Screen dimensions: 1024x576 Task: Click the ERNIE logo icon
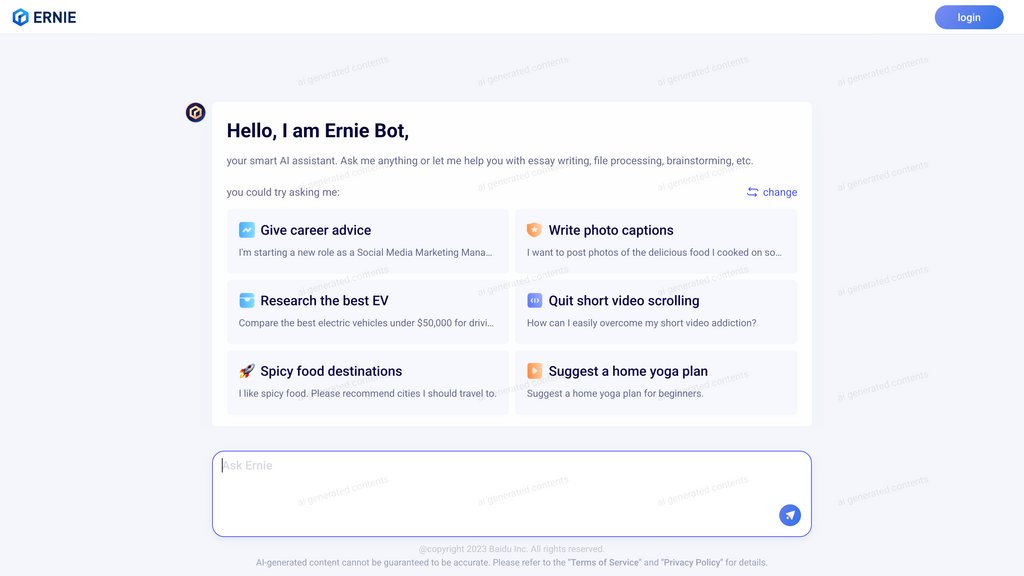20,17
